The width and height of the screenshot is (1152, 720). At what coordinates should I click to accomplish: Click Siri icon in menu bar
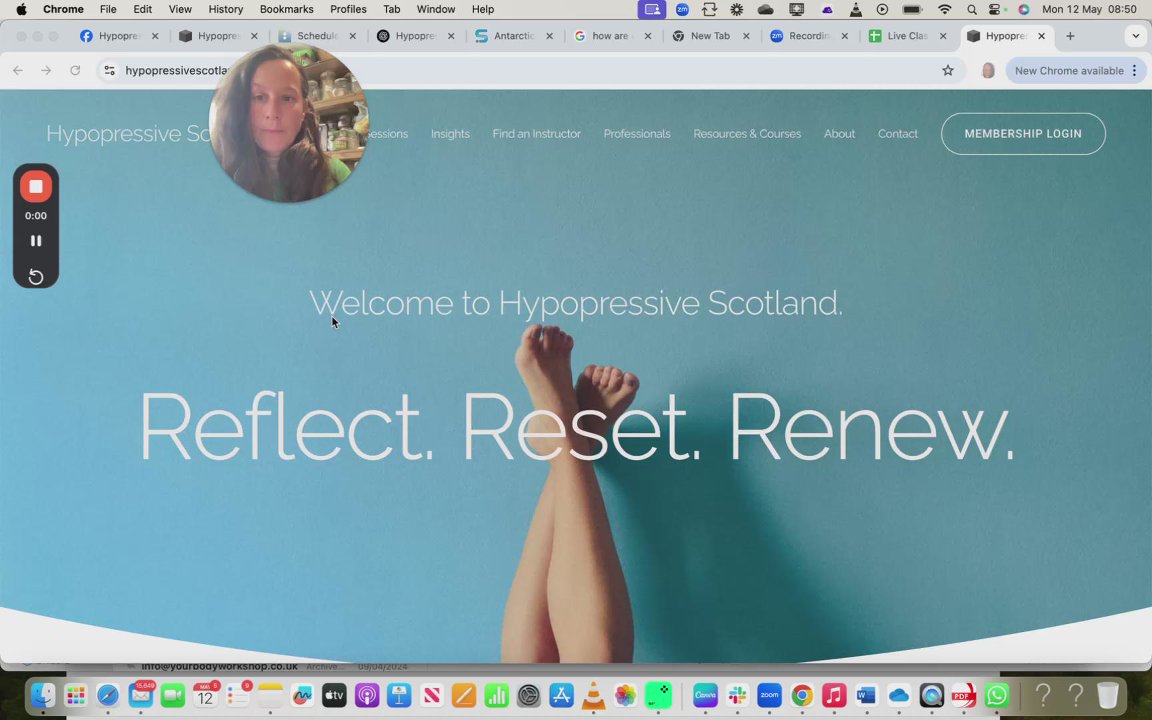1023,10
